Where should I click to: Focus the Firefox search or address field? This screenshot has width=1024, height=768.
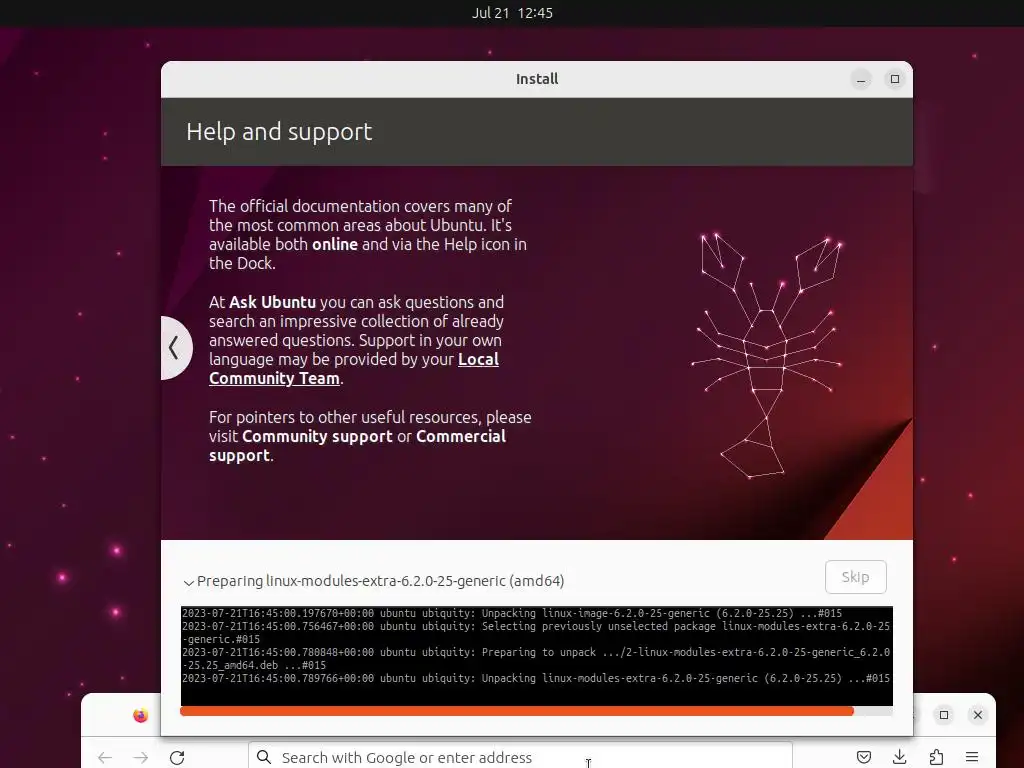(x=520, y=756)
